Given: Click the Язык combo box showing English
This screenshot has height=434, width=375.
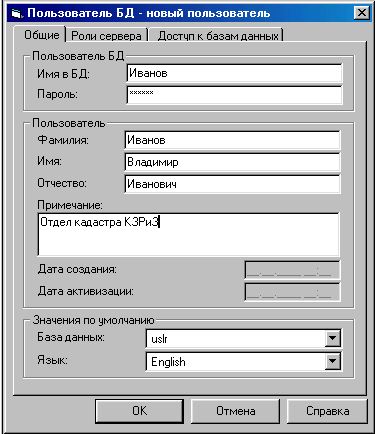Looking at the screenshot, I should tap(243, 361).
